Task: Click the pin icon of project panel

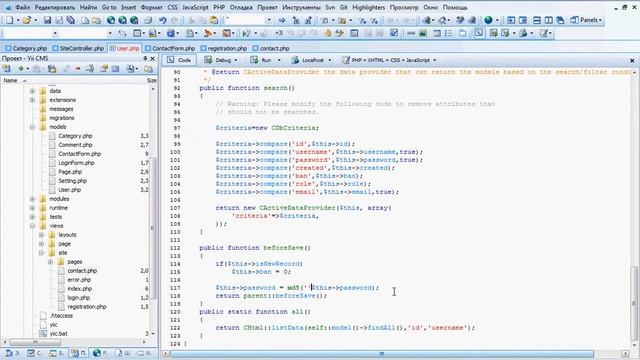Action: tap(145, 59)
